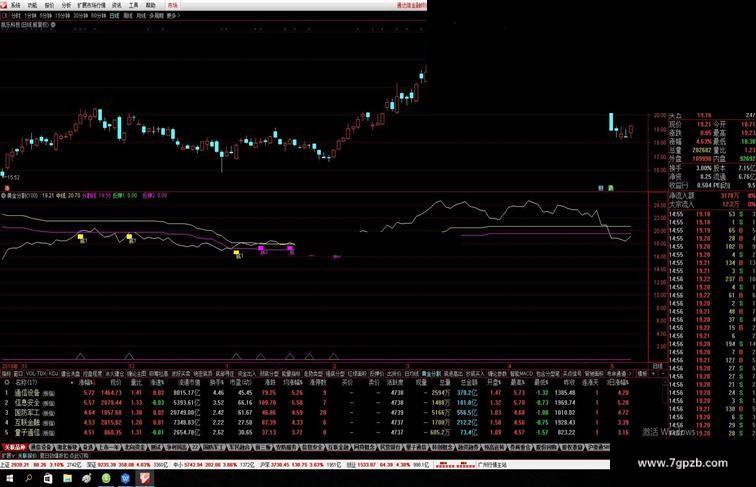Viewport: 756px width, 487px height.
Task: Click the minus button on indicator bar
Action: click(662, 373)
